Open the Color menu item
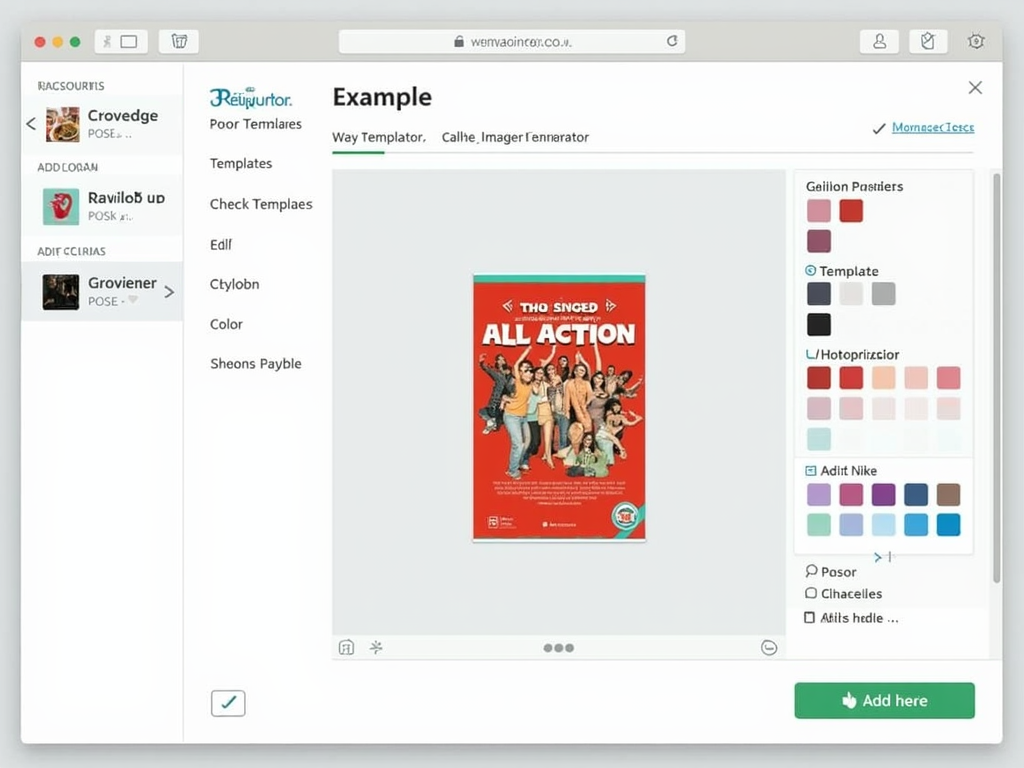The image size is (1024, 768). coord(226,324)
